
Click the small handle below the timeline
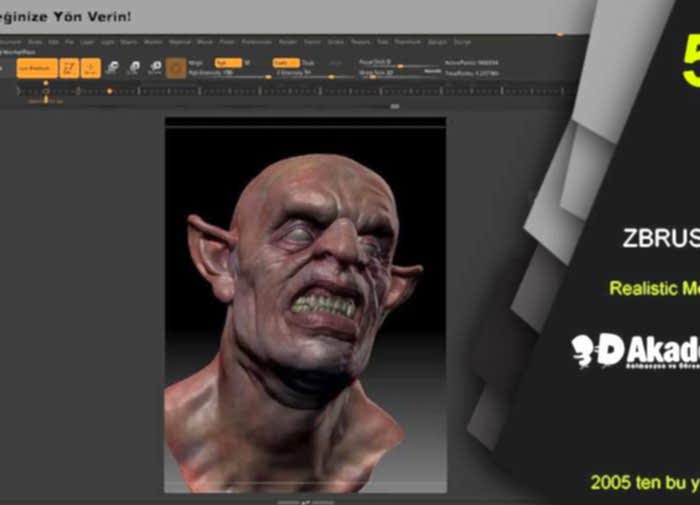[395, 106]
